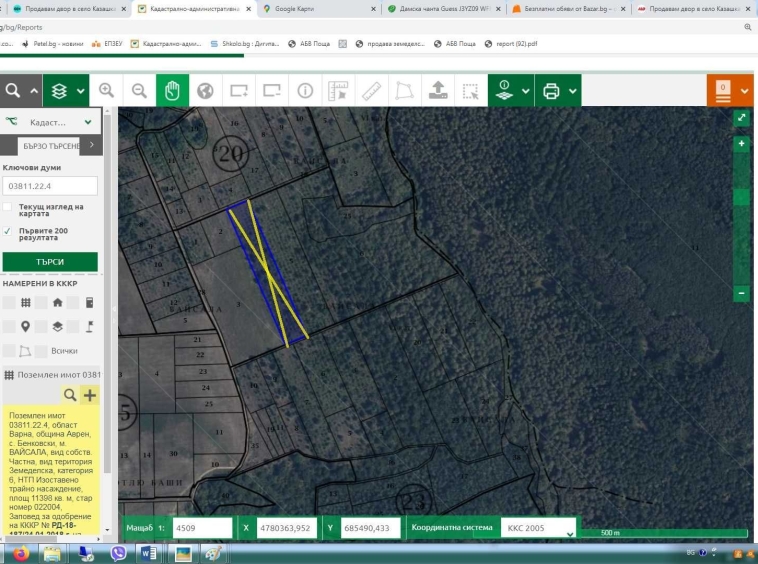The width and height of the screenshot is (758, 564).
Task: Edit the Мащаб scale field 4509
Action: pyautogui.click(x=202, y=528)
